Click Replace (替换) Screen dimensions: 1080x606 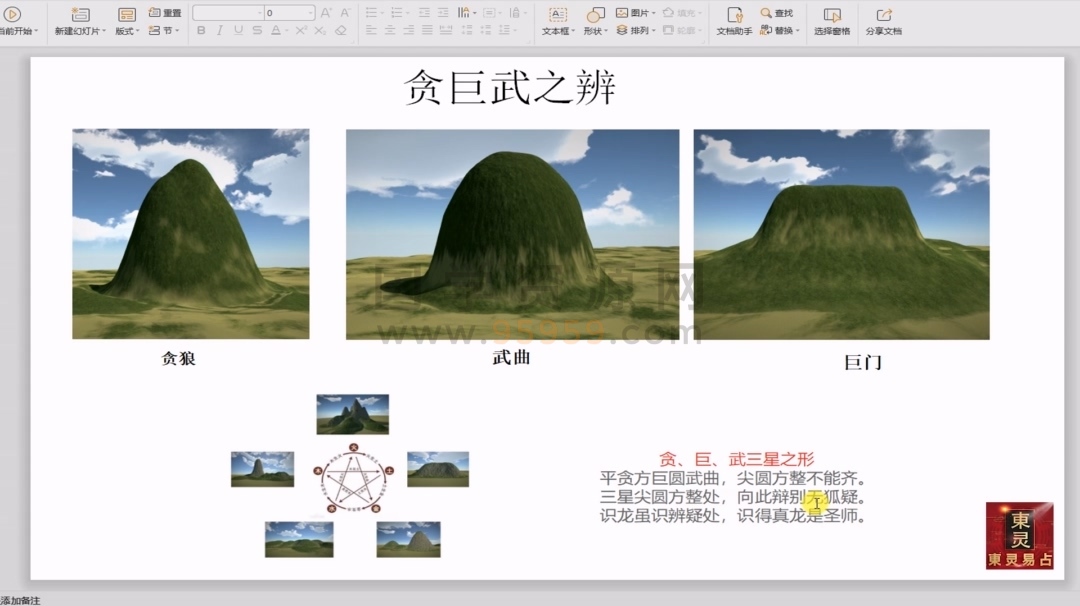pyautogui.click(x=776, y=30)
